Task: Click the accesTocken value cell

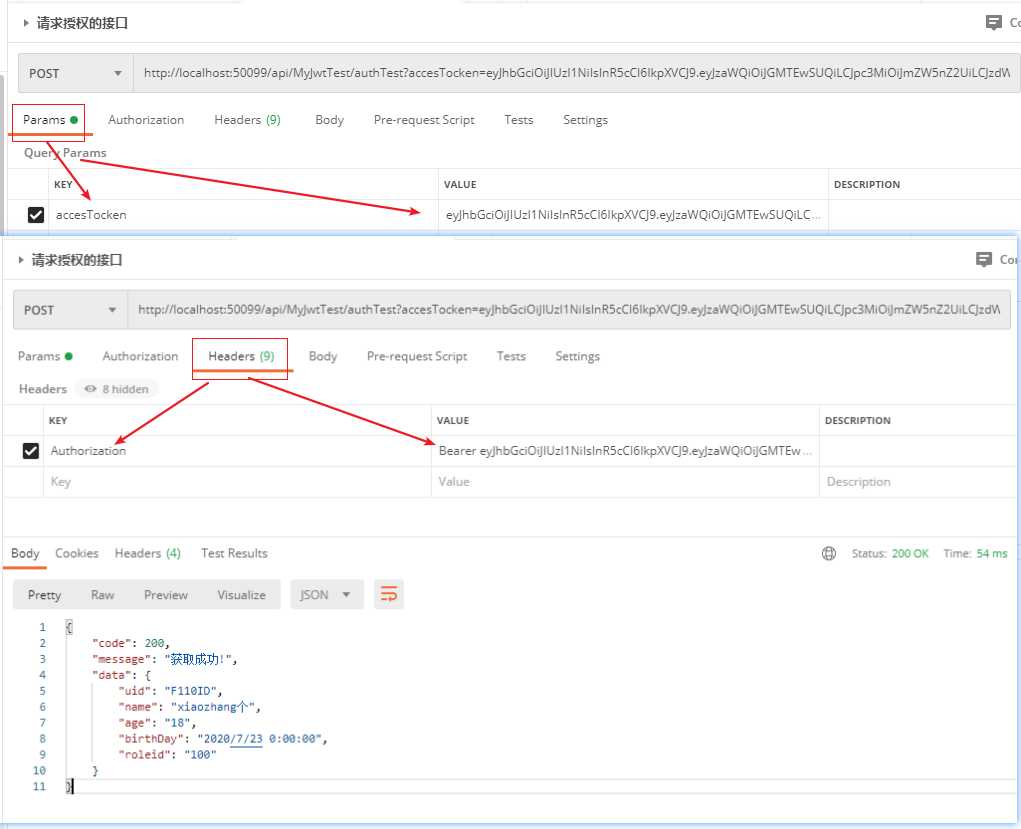Action: [634, 215]
